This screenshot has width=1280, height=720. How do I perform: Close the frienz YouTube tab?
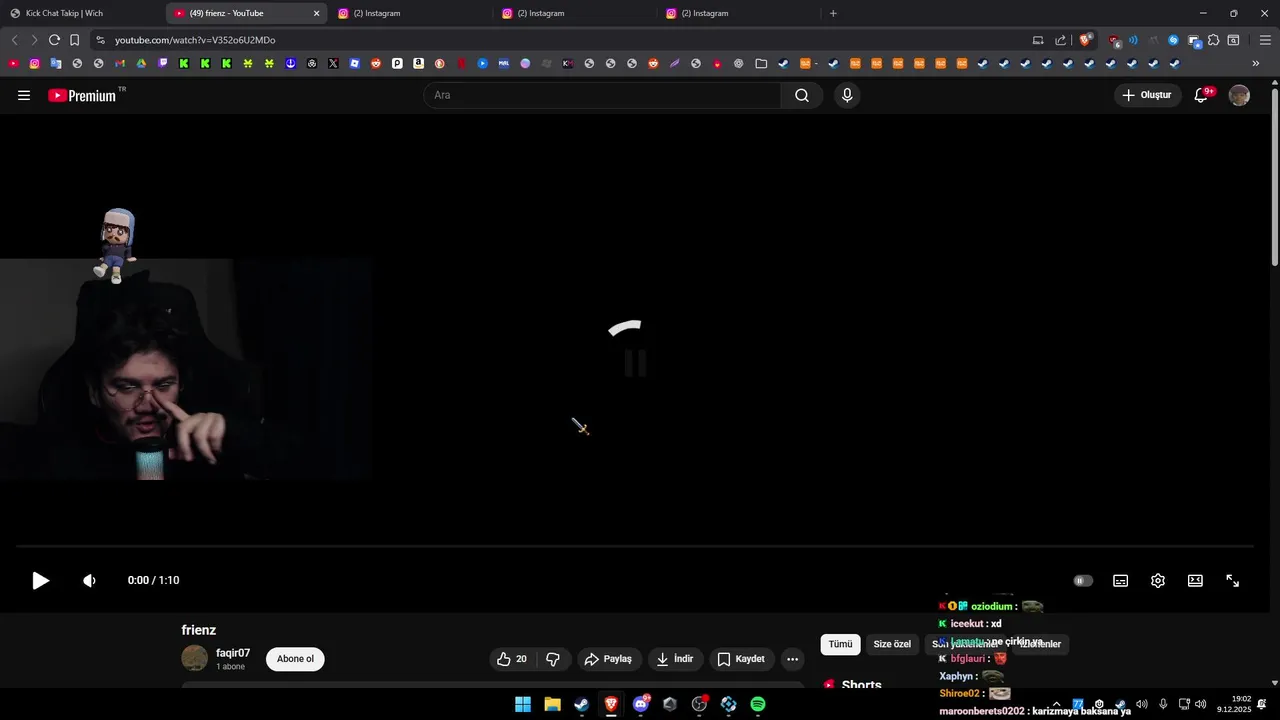[317, 13]
